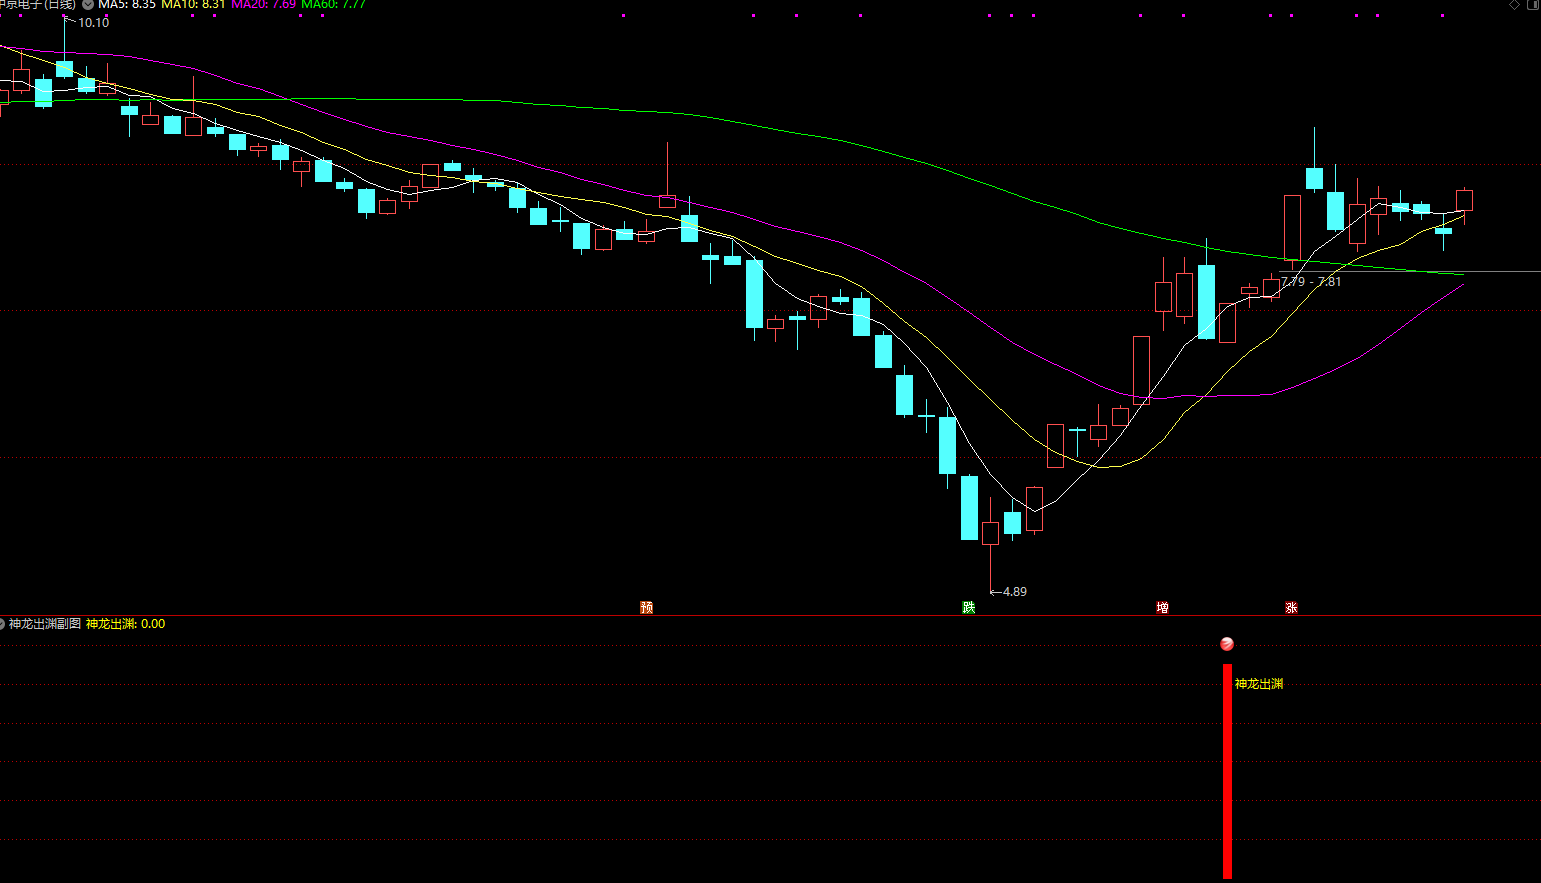Click the round icon before 神龙出渊副图 label
This screenshot has height=883, width=1541.
[x=2, y=624]
